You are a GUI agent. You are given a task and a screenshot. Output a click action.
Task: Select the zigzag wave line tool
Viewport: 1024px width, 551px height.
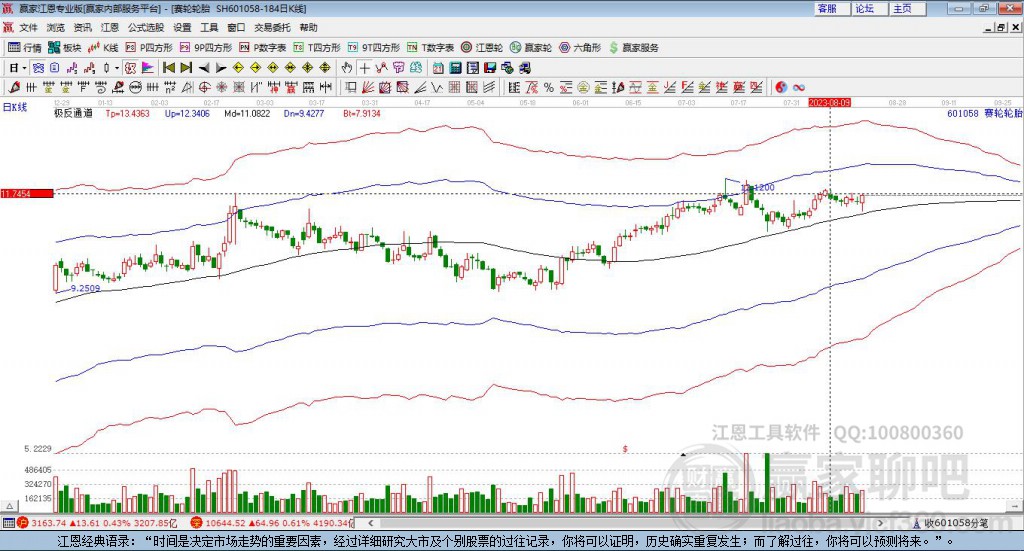point(436,87)
